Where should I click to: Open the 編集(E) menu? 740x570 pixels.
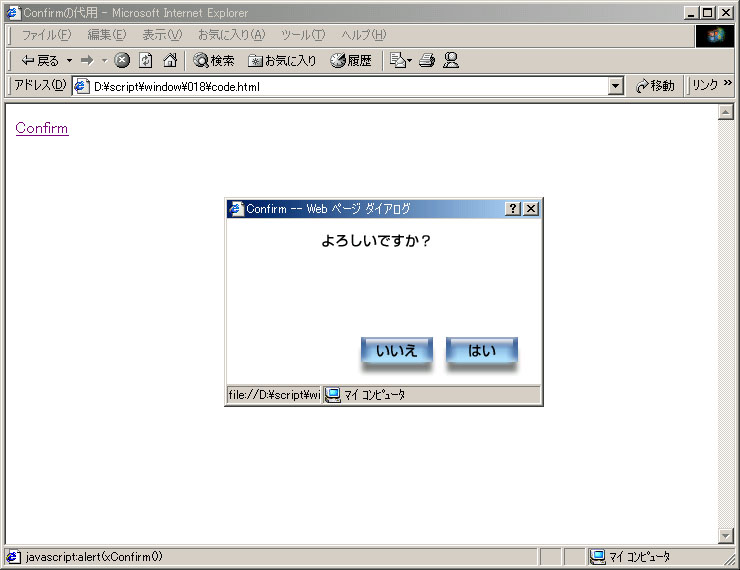pos(107,35)
